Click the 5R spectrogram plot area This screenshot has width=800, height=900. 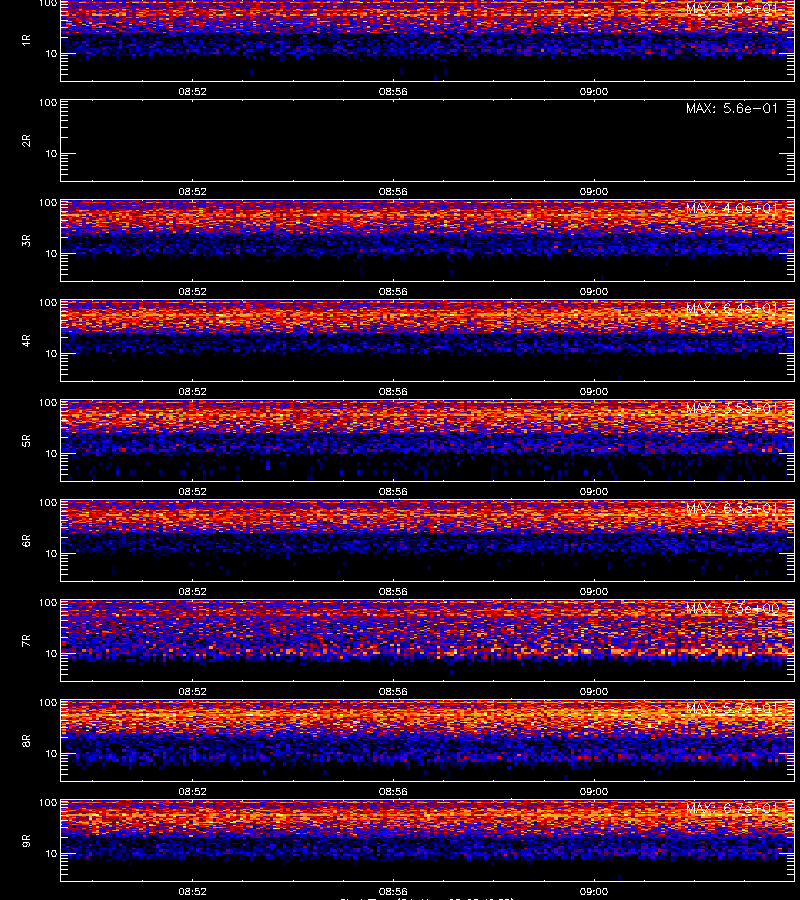(x=428, y=441)
